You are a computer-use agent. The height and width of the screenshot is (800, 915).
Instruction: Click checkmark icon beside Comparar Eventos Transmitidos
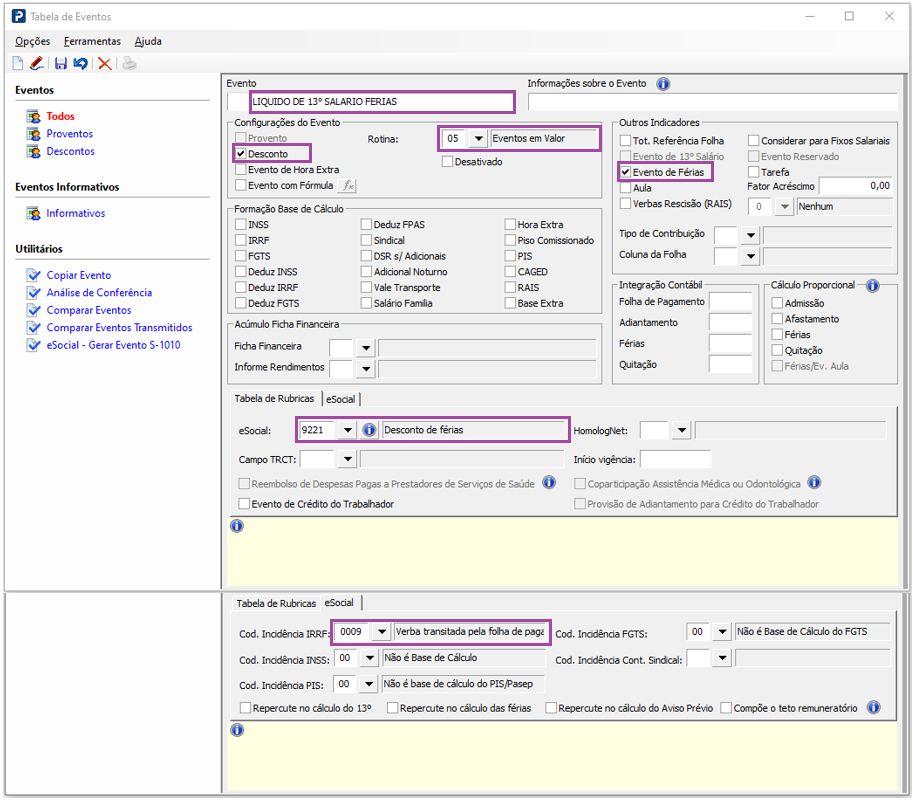[34, 327]
